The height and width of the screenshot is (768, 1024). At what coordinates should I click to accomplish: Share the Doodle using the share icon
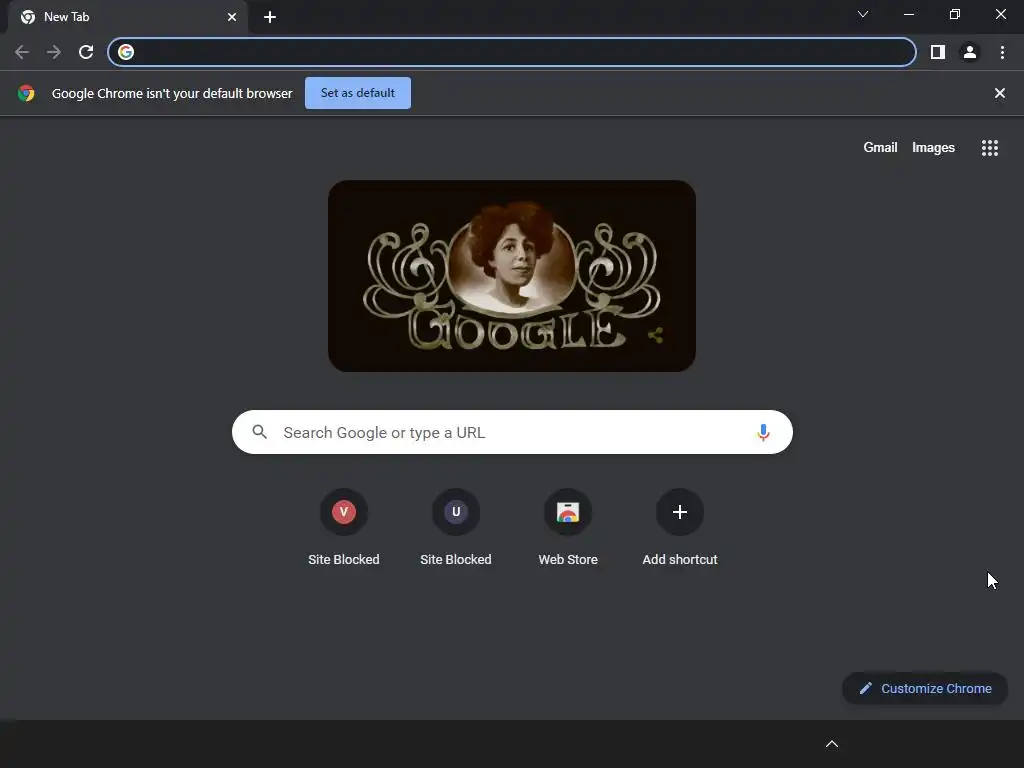[x=656, y=336]
